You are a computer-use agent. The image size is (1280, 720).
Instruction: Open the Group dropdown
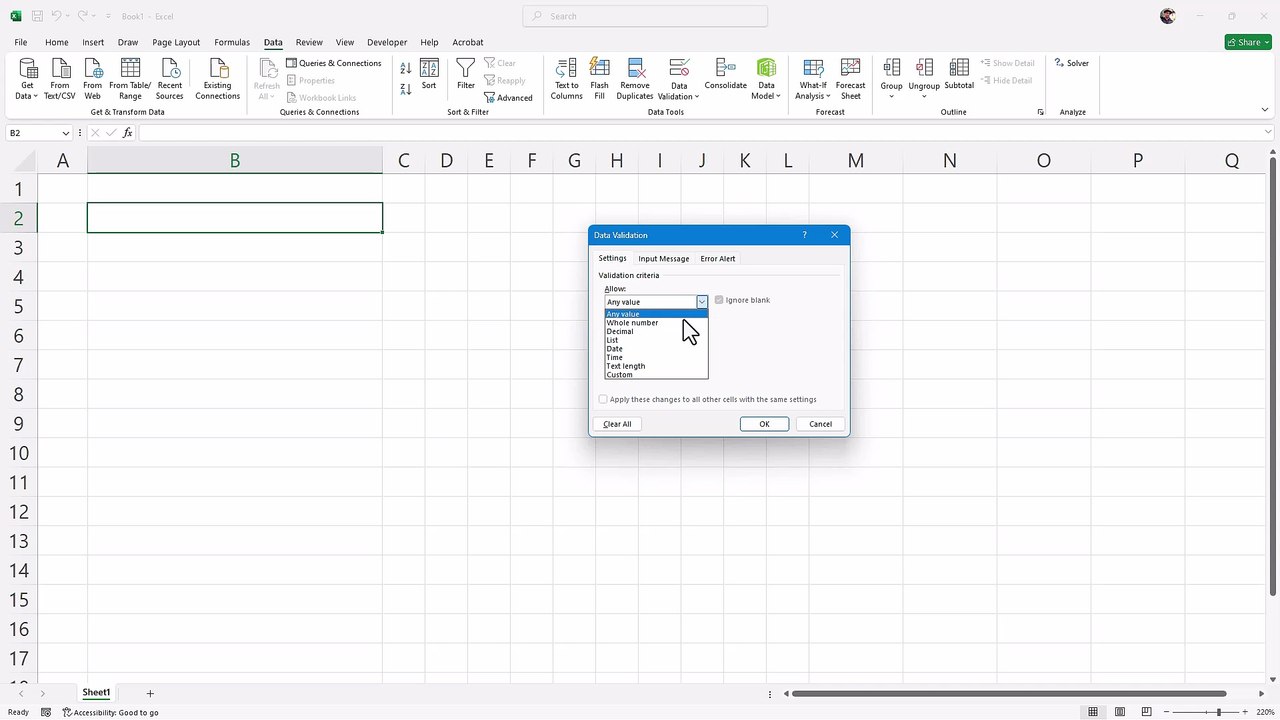coord(891,96)
